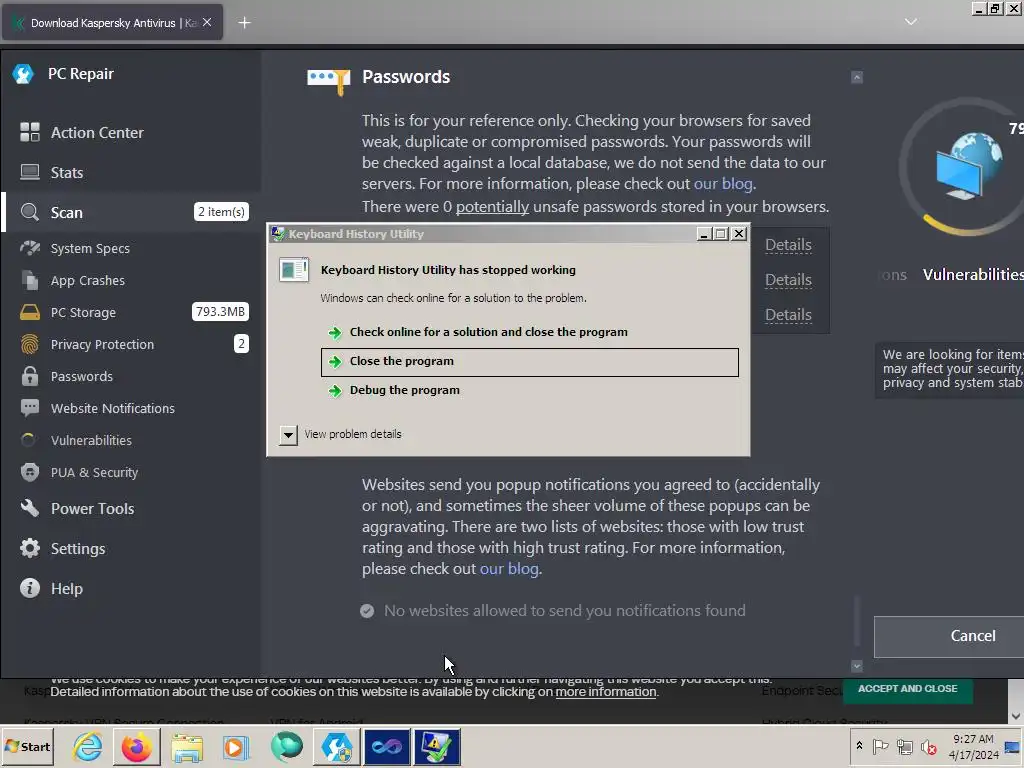Launch Internet Explorer from taskbar
The width and height of the screenshot is (1024, 768).
tap(88, 747)
